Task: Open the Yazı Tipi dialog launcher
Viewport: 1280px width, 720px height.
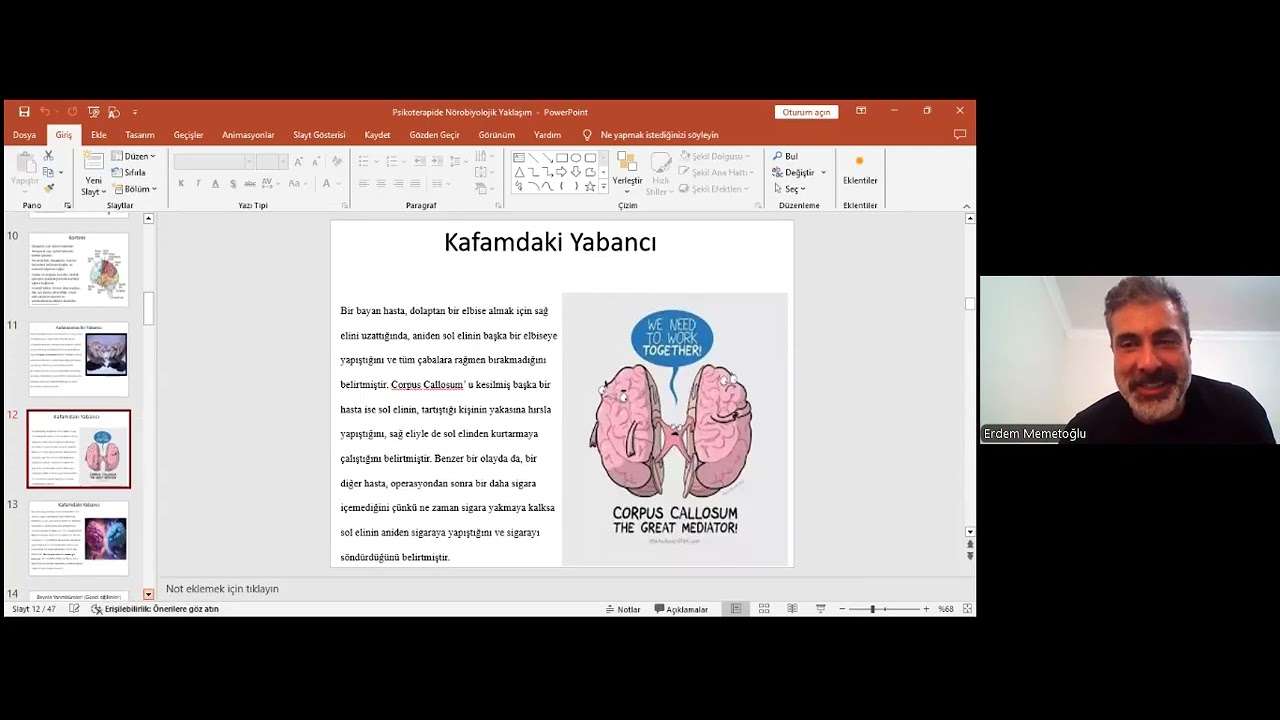Action: point(345,205)
